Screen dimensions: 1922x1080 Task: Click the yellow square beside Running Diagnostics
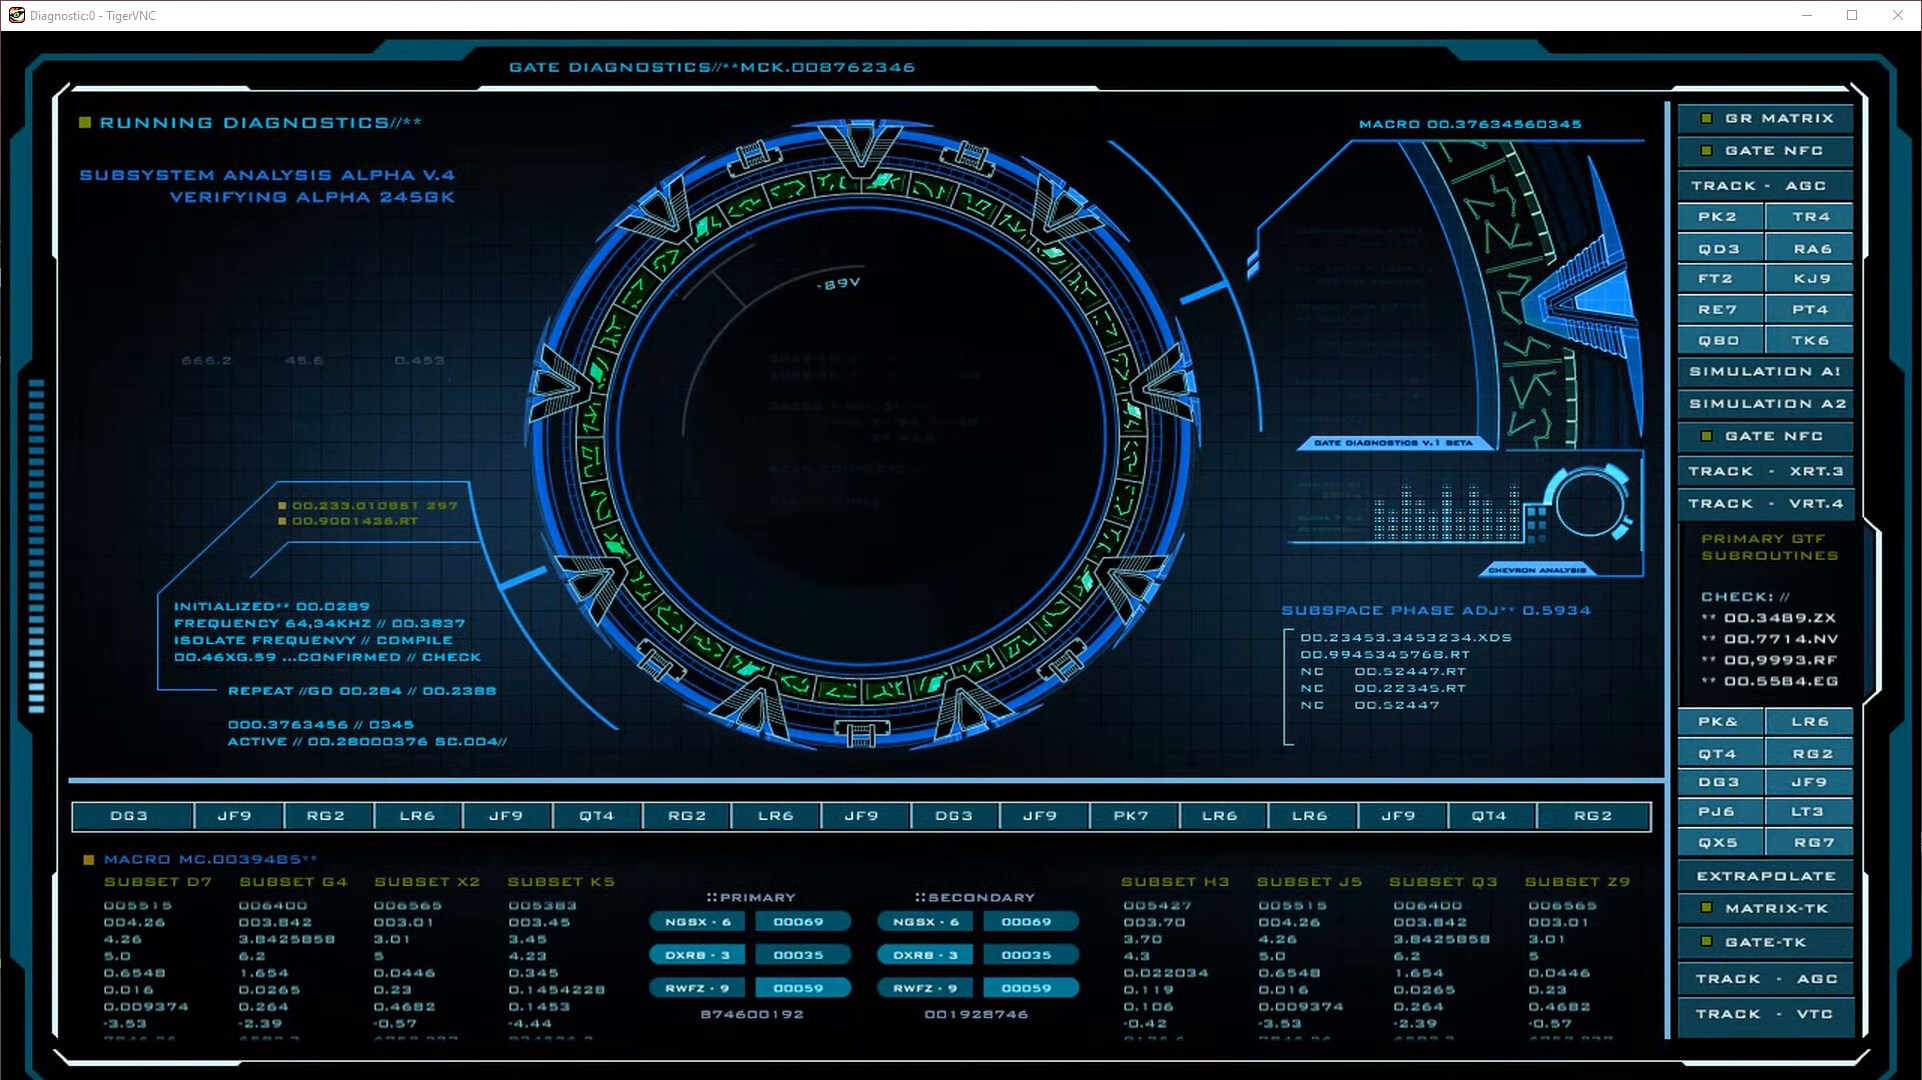[85, 123]
